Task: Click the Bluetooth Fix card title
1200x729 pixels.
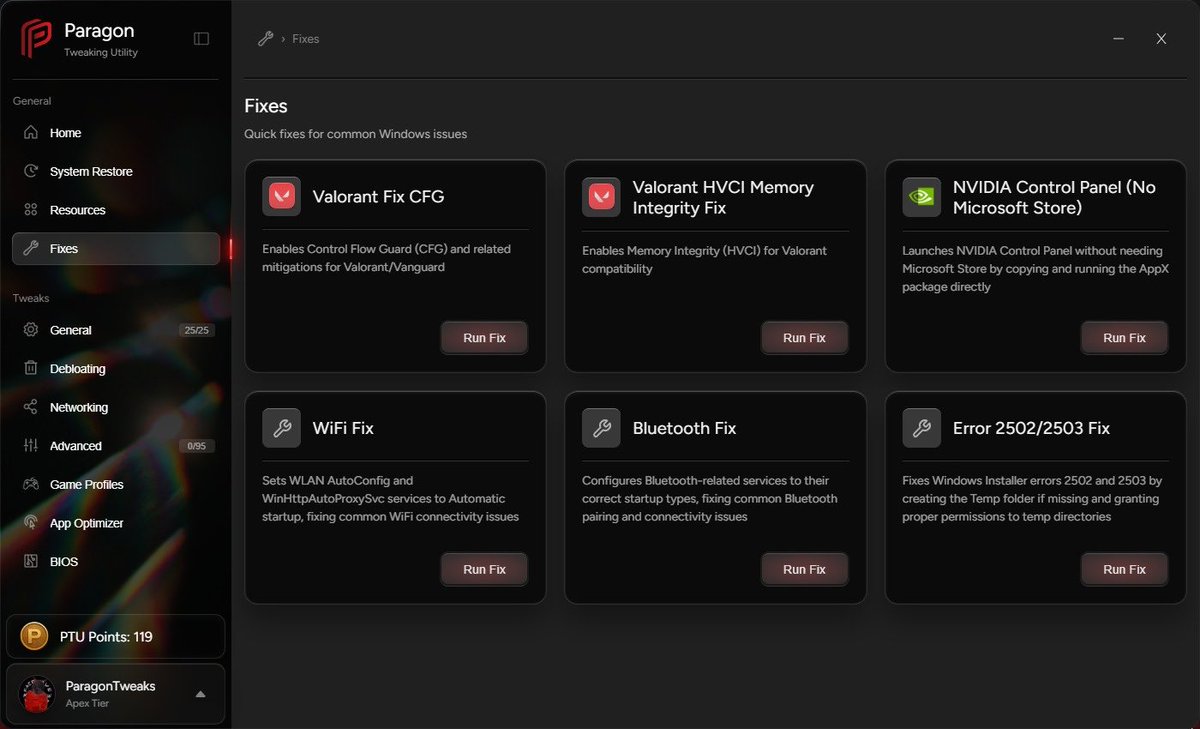Action: [684, 428]
